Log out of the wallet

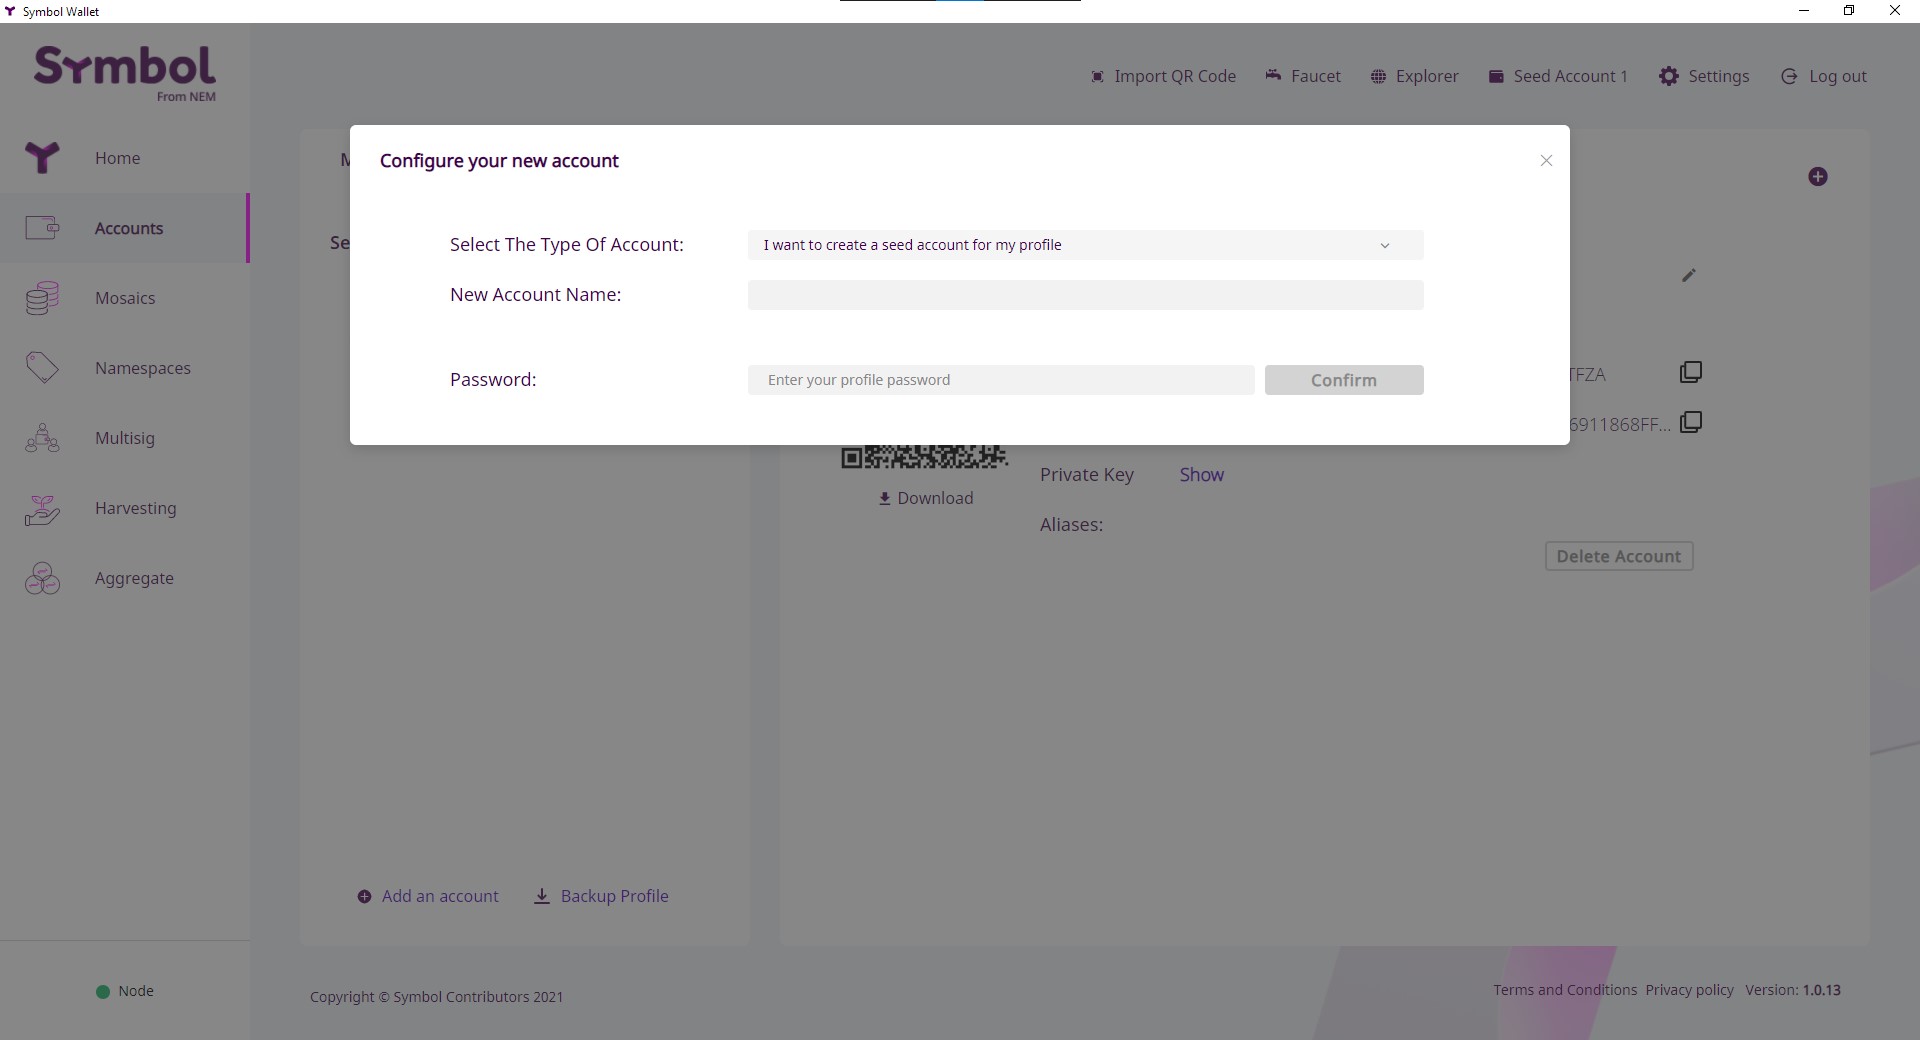[1824, 76]
